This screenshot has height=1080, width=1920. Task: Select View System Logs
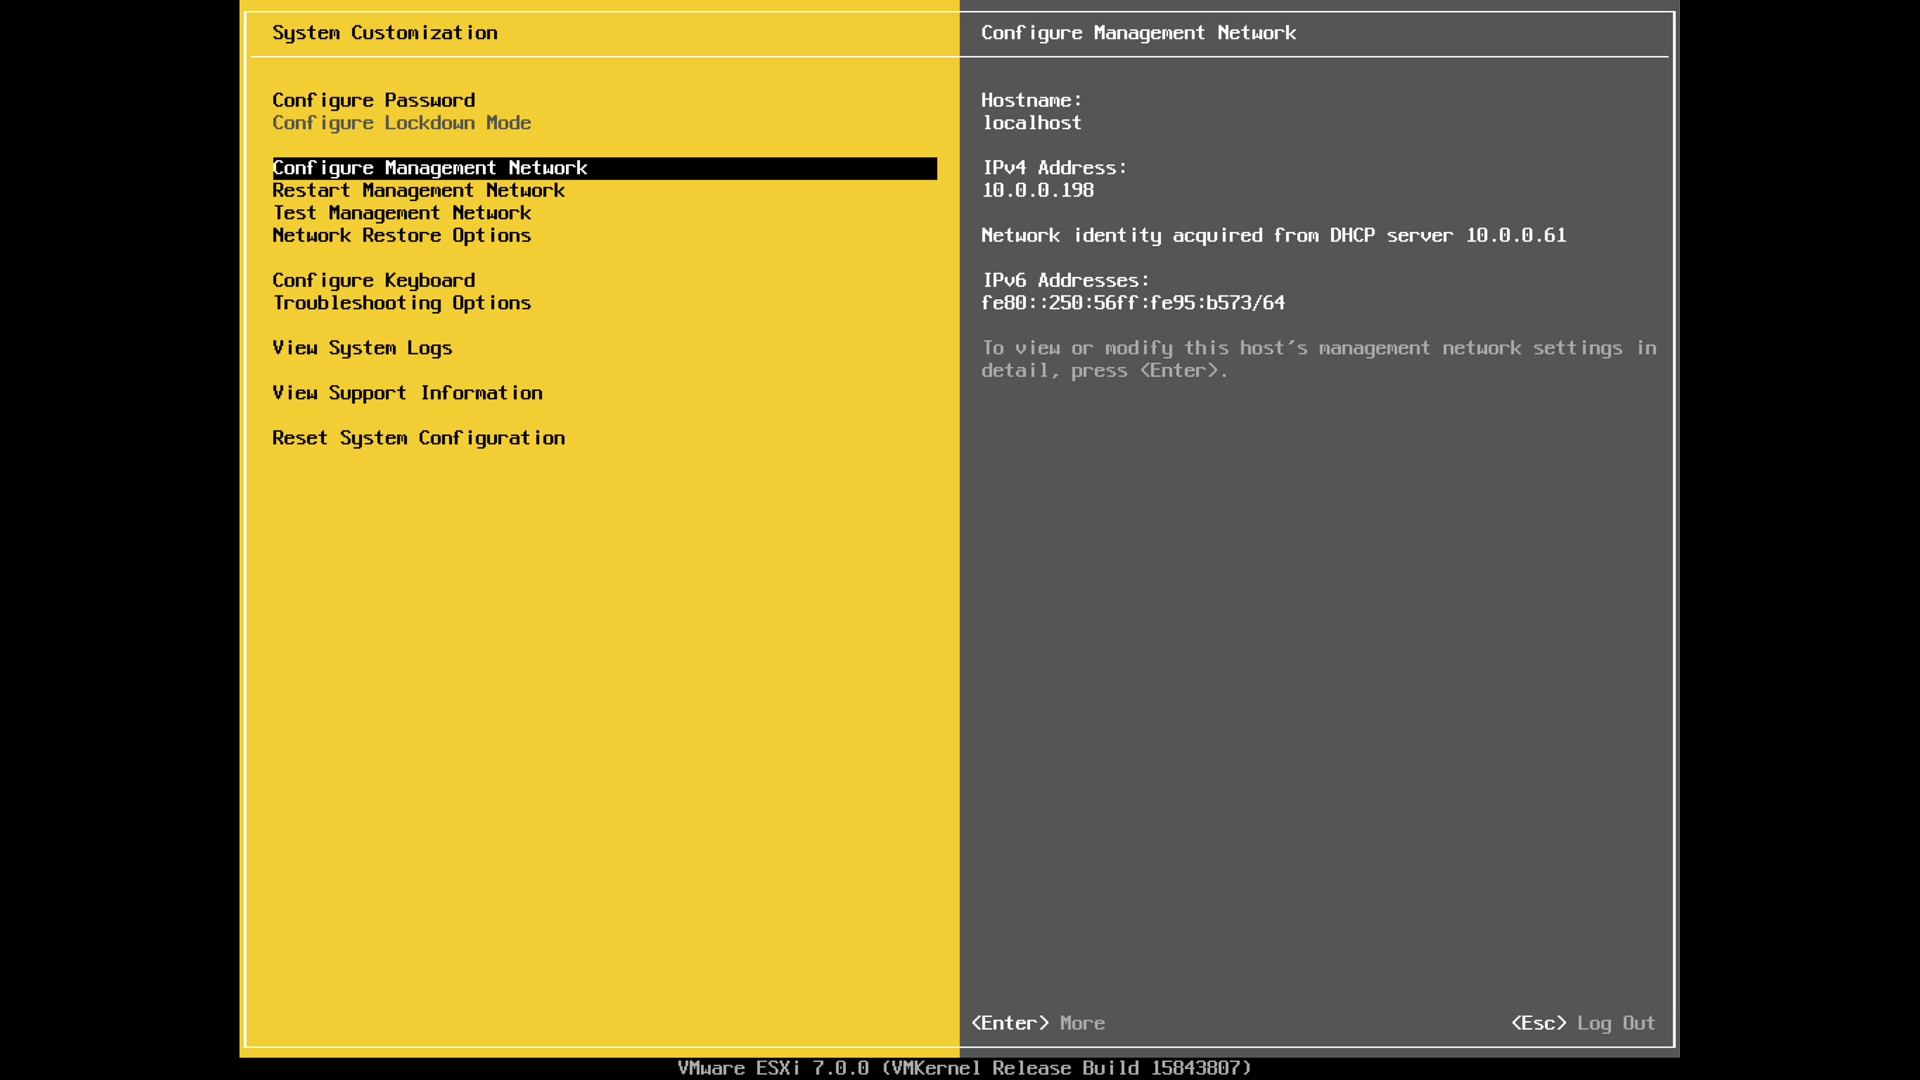(x=362, y=348)
